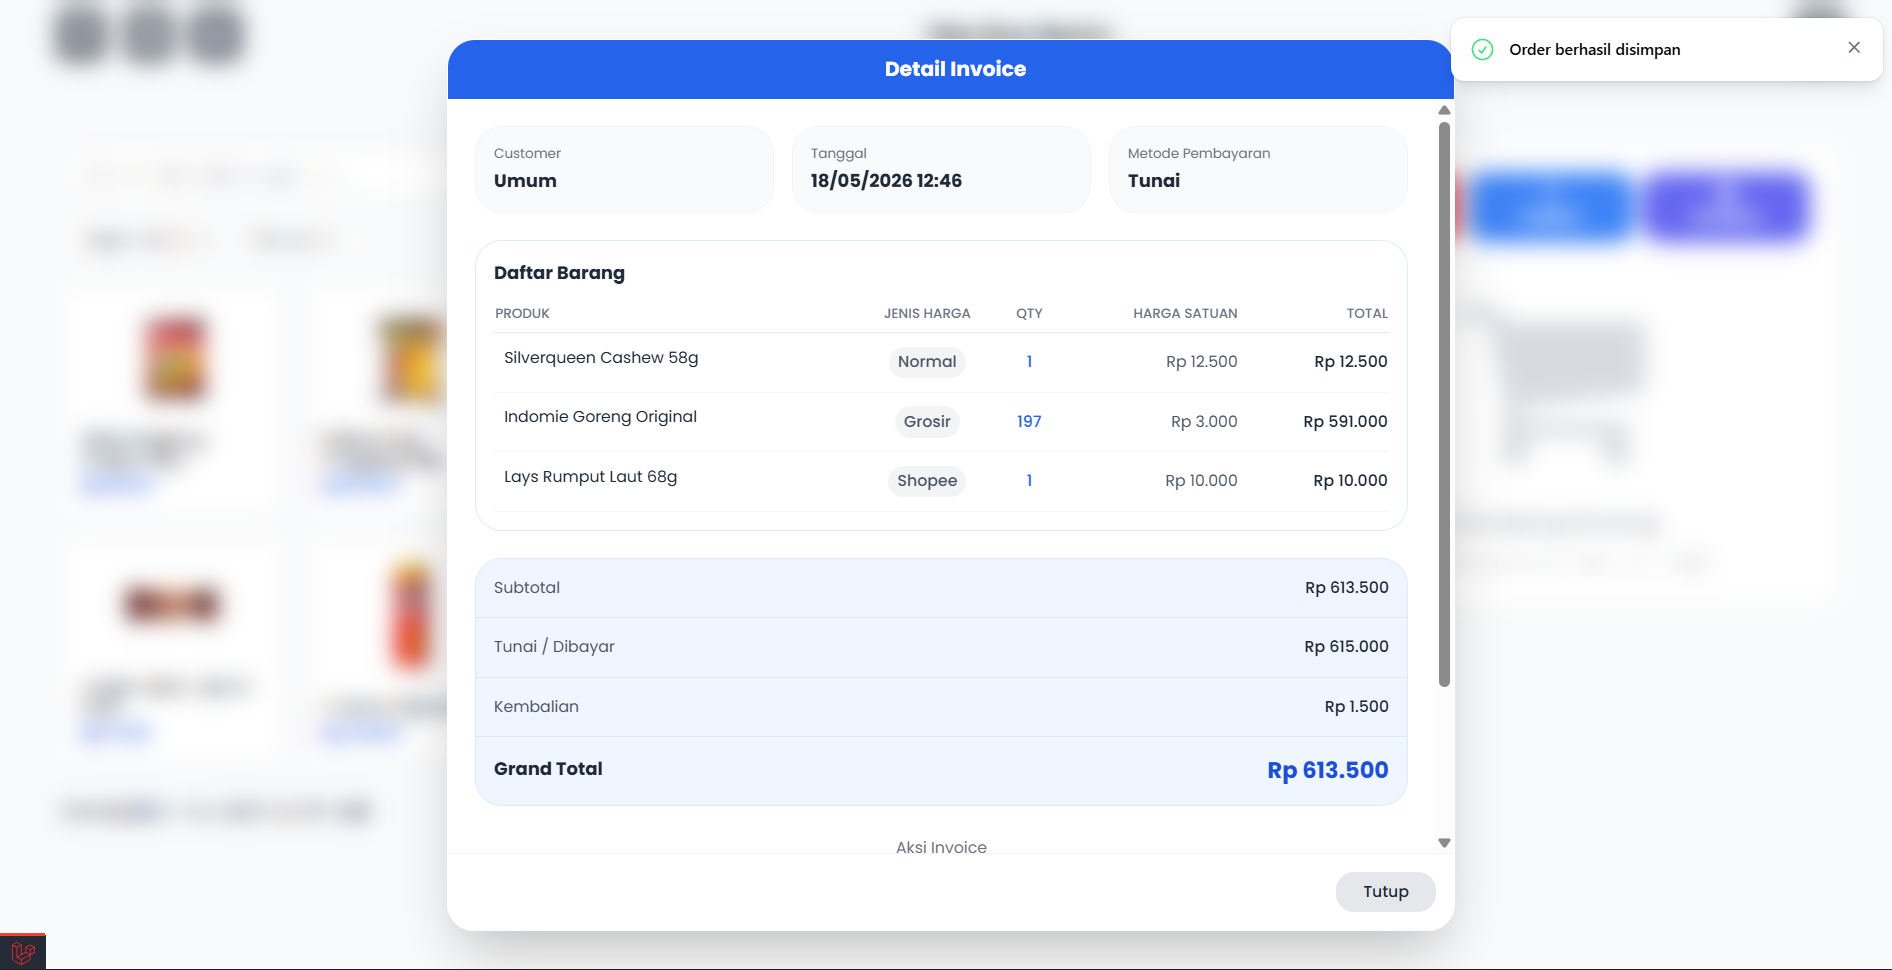Click Silverqueen's bold total Rp 12.500
Image resolution: width=1892 pixels, height=970 pixels.
click(1350, 362)
